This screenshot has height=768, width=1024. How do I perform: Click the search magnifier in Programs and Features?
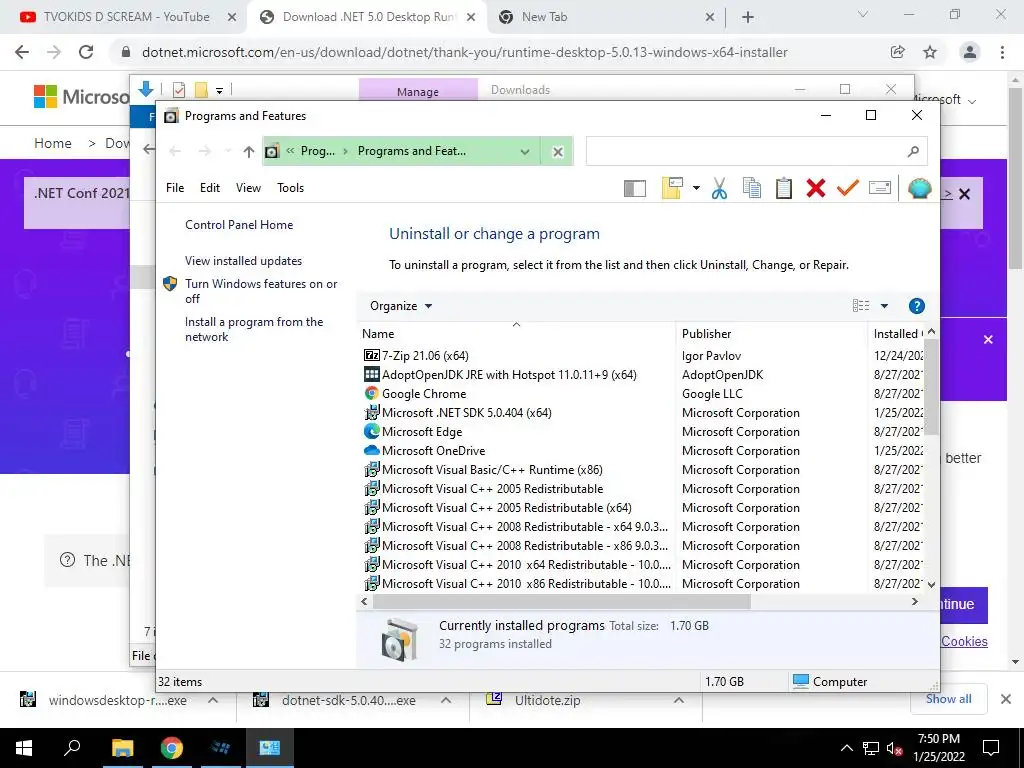[913, 152]
